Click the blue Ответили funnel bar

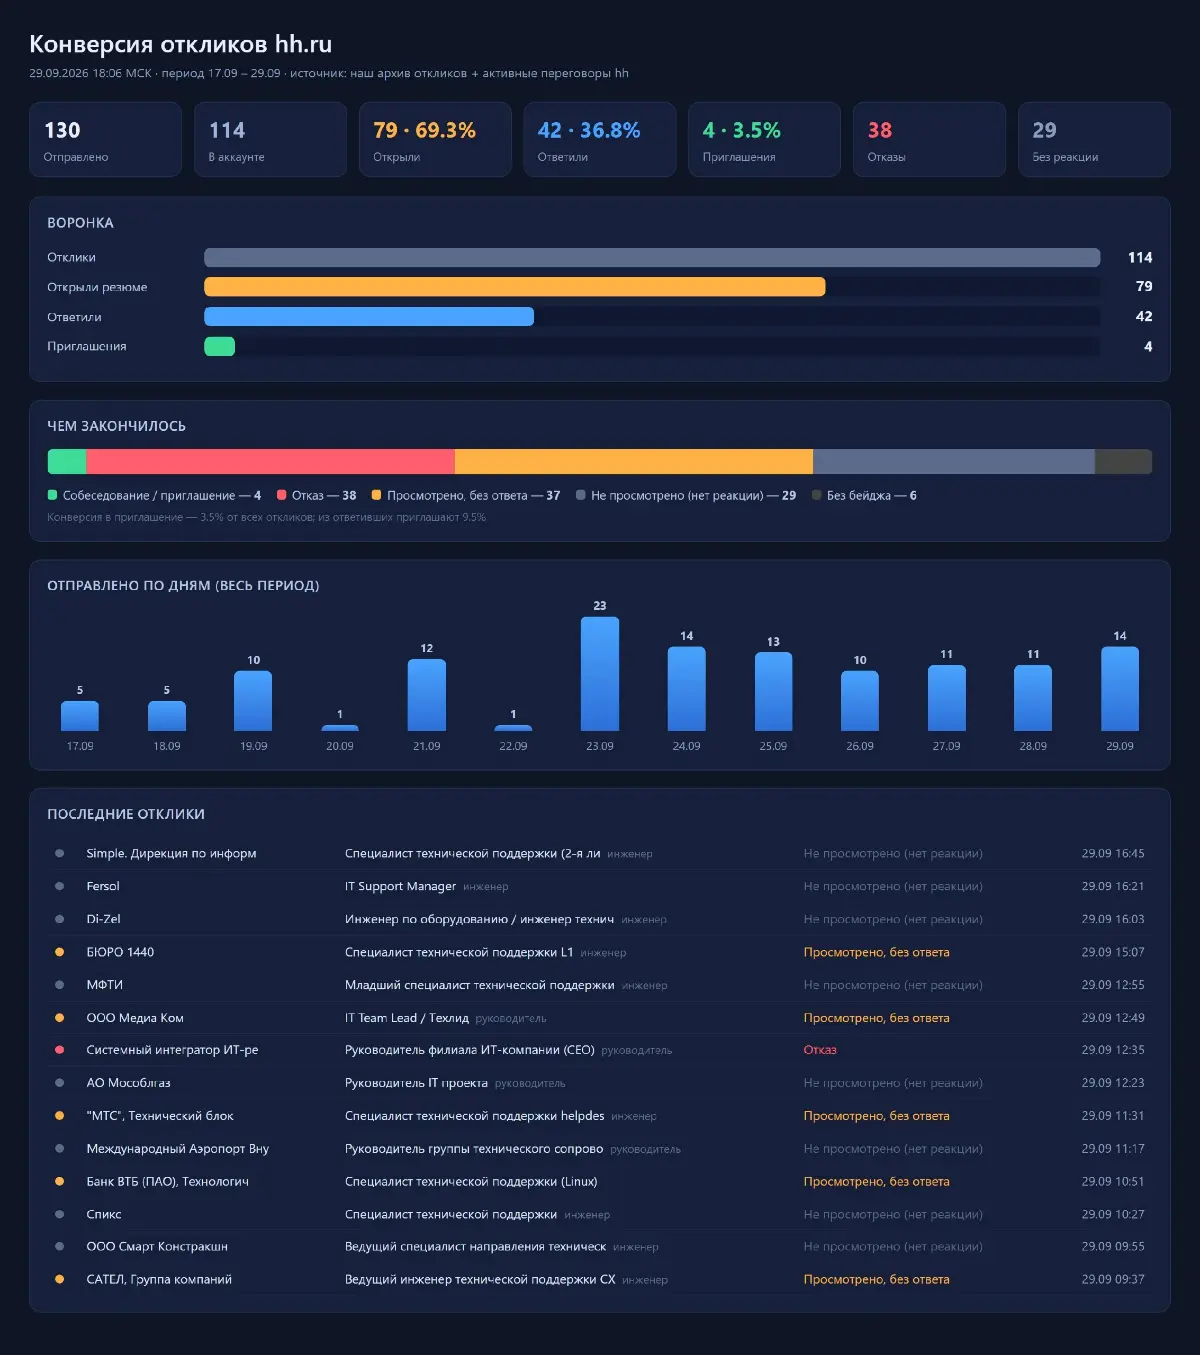(x=369, y=317)
